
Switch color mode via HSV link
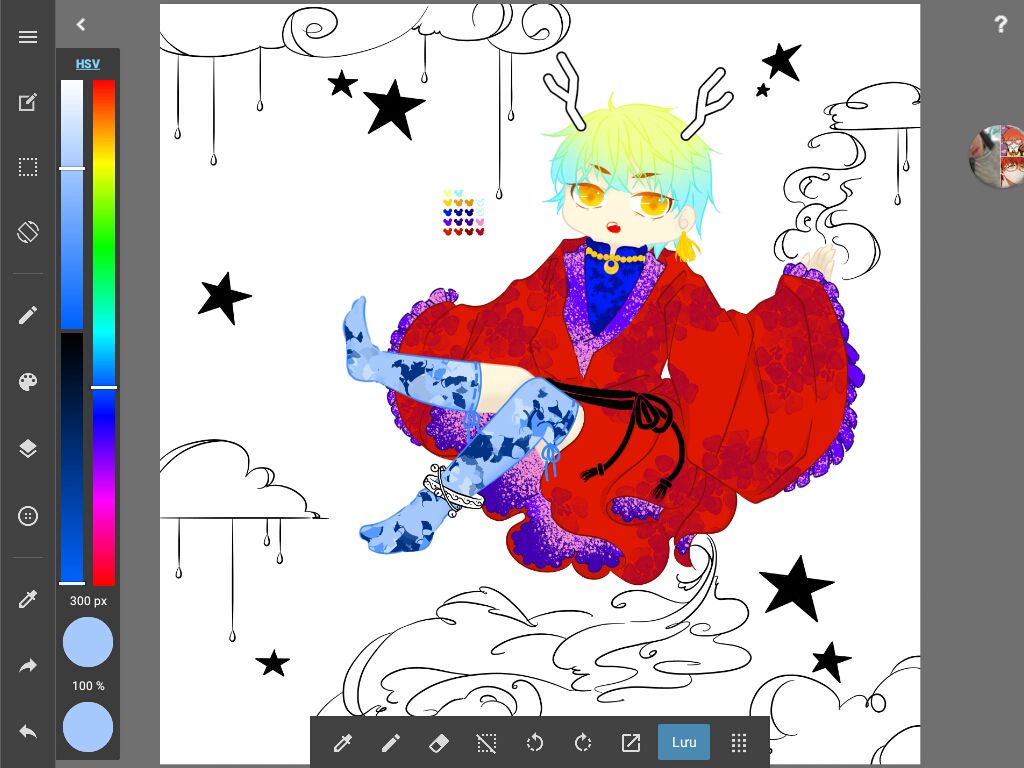88,64
